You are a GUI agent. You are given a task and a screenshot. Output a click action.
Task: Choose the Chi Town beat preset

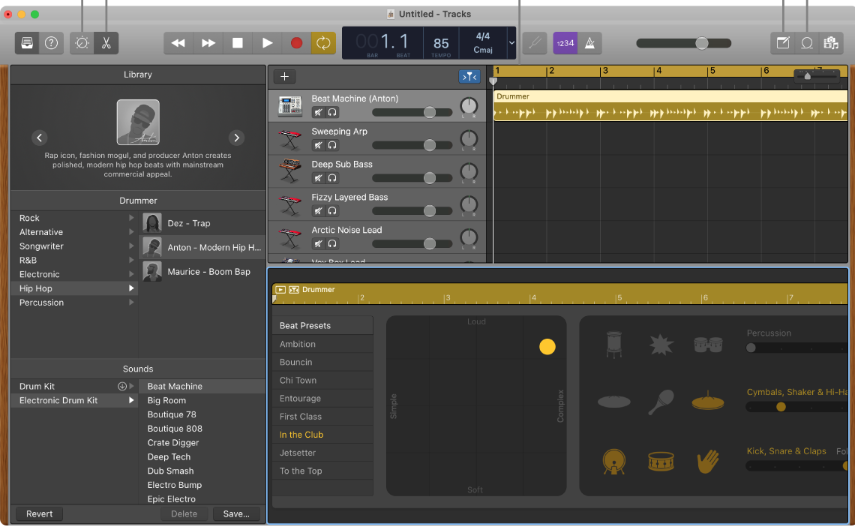point(323,380)
